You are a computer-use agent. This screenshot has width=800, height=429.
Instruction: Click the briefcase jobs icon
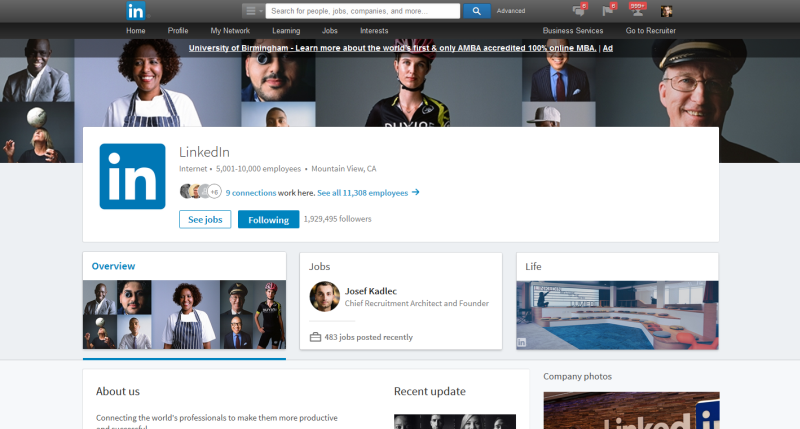pyautogui.click(x=315, y=337)
